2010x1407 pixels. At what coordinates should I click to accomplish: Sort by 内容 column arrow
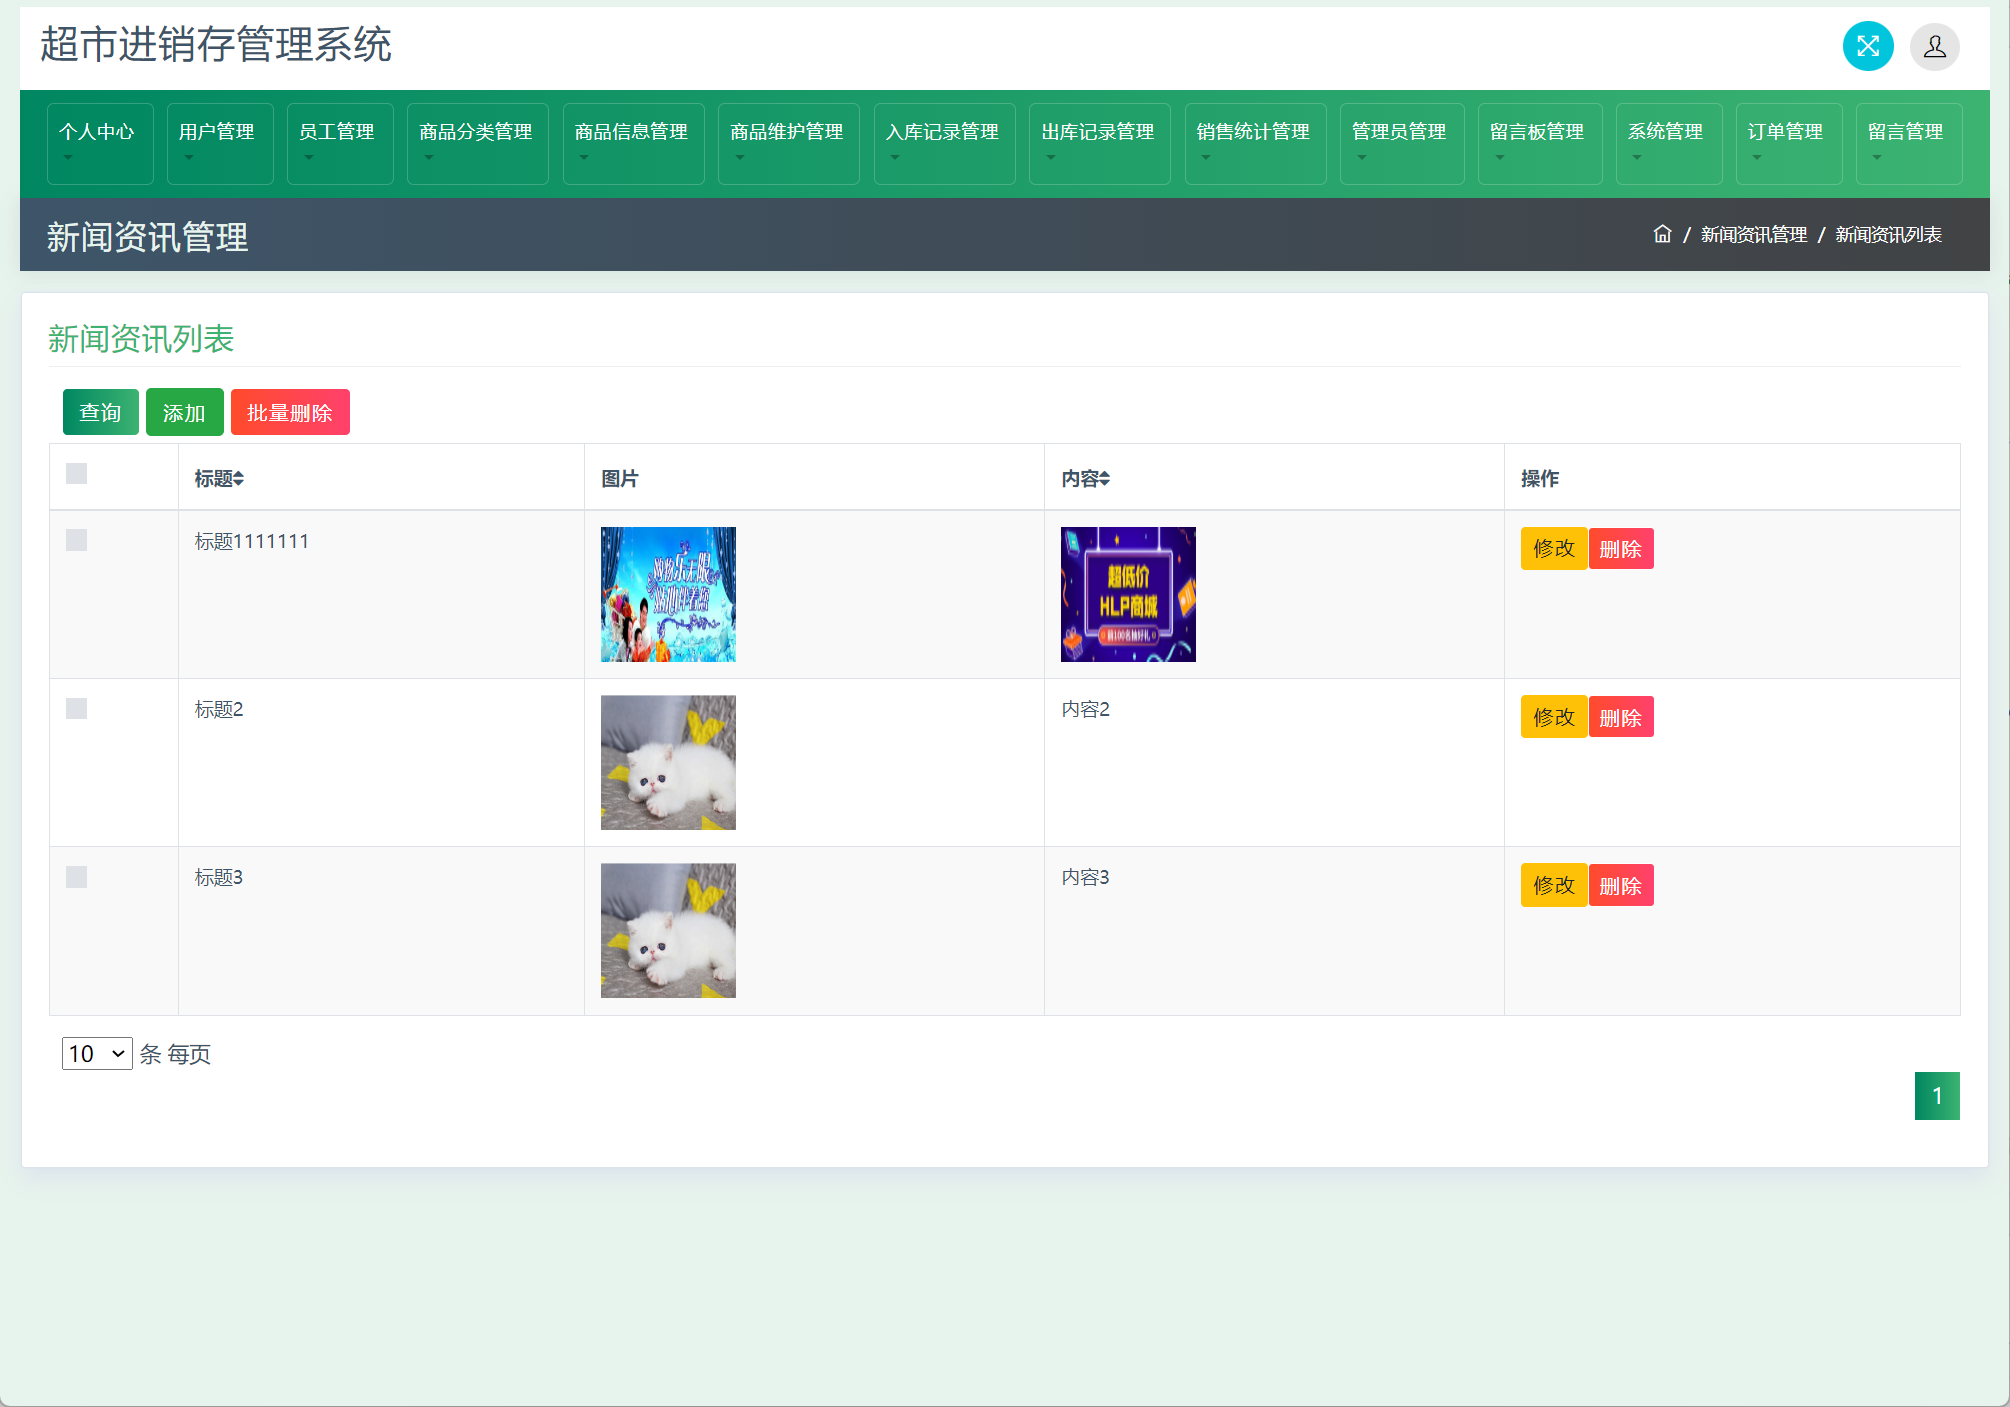pos(1105,480)
